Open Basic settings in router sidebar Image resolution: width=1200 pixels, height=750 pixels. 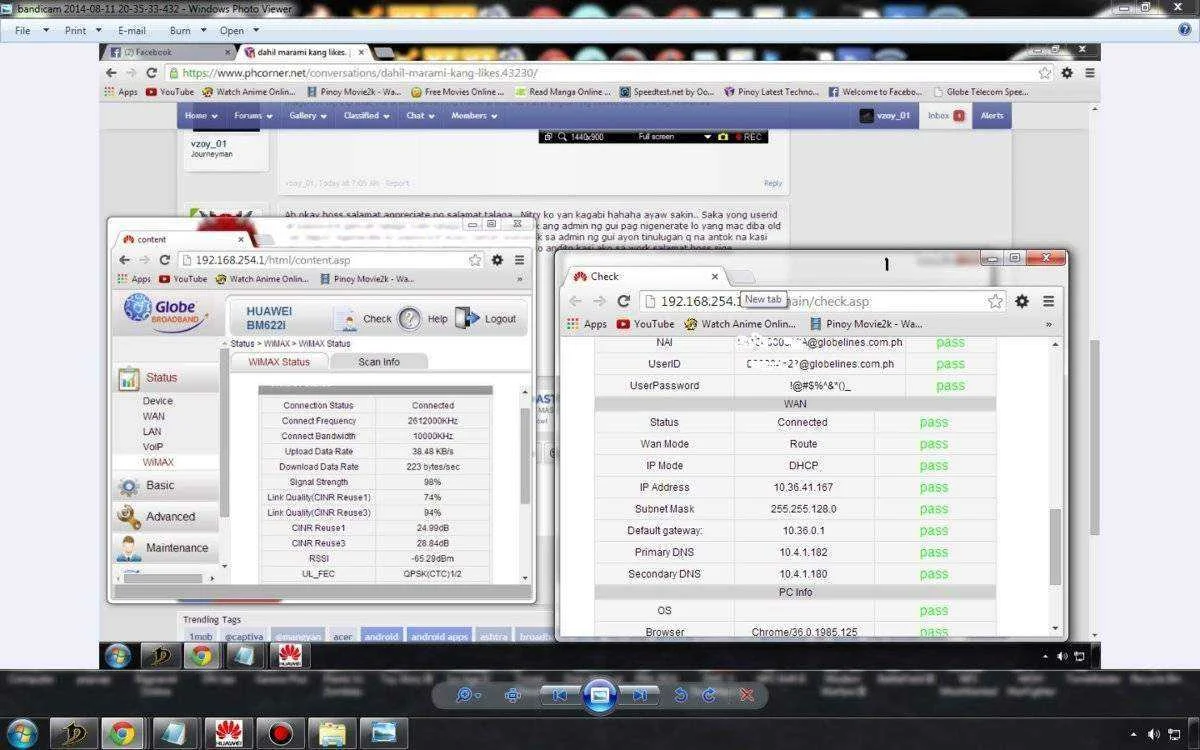point(165,486)
